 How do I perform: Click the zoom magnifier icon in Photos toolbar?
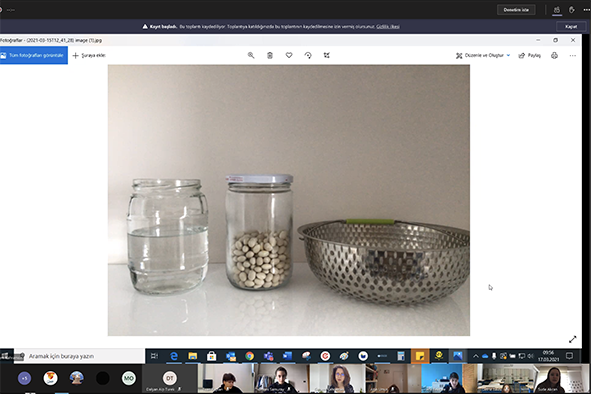click(x=251, y=55)
